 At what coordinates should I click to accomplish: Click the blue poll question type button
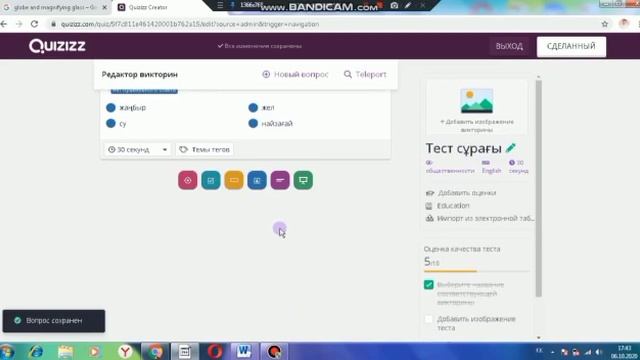257,180
